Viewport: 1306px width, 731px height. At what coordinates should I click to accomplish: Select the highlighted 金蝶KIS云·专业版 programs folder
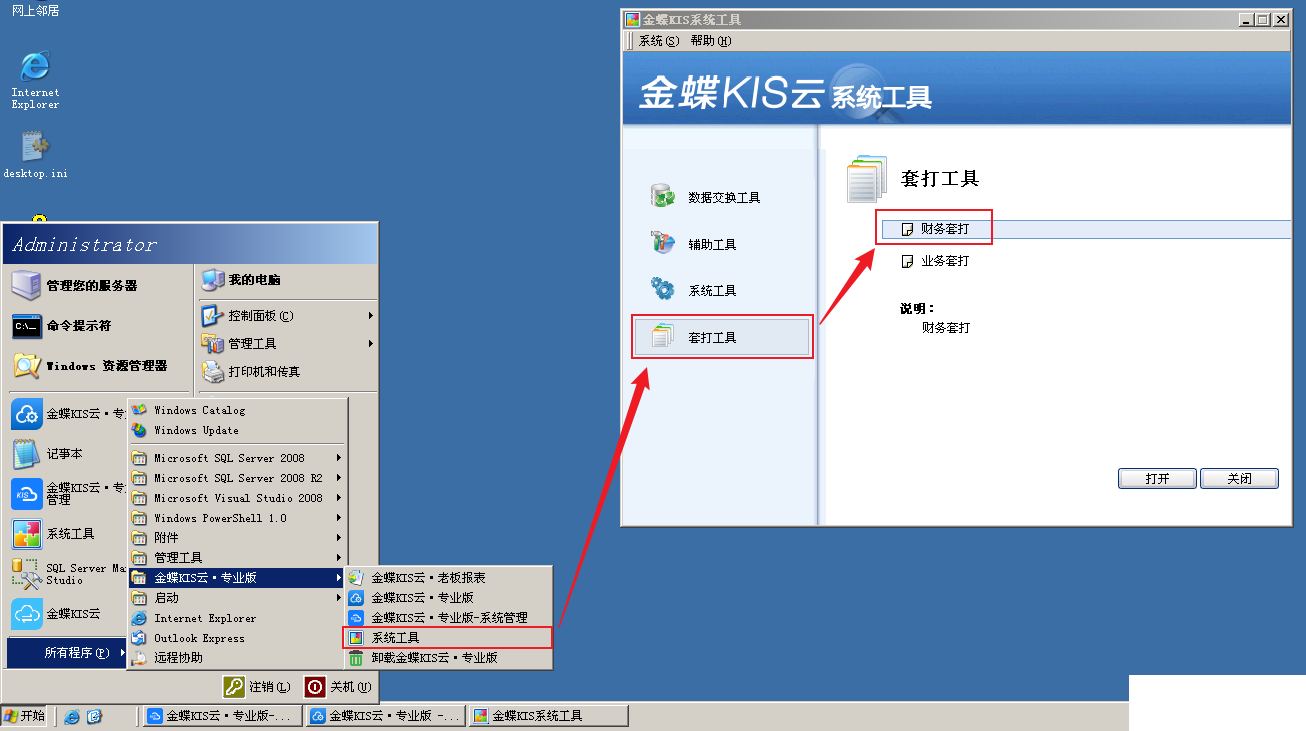(237, 578)
